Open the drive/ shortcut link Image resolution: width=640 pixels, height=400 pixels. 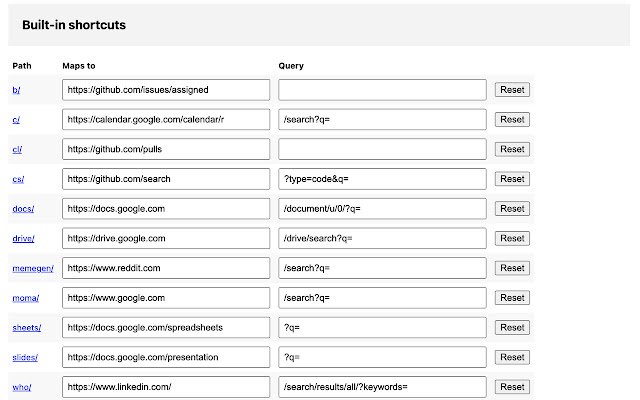tap(23, 238)
